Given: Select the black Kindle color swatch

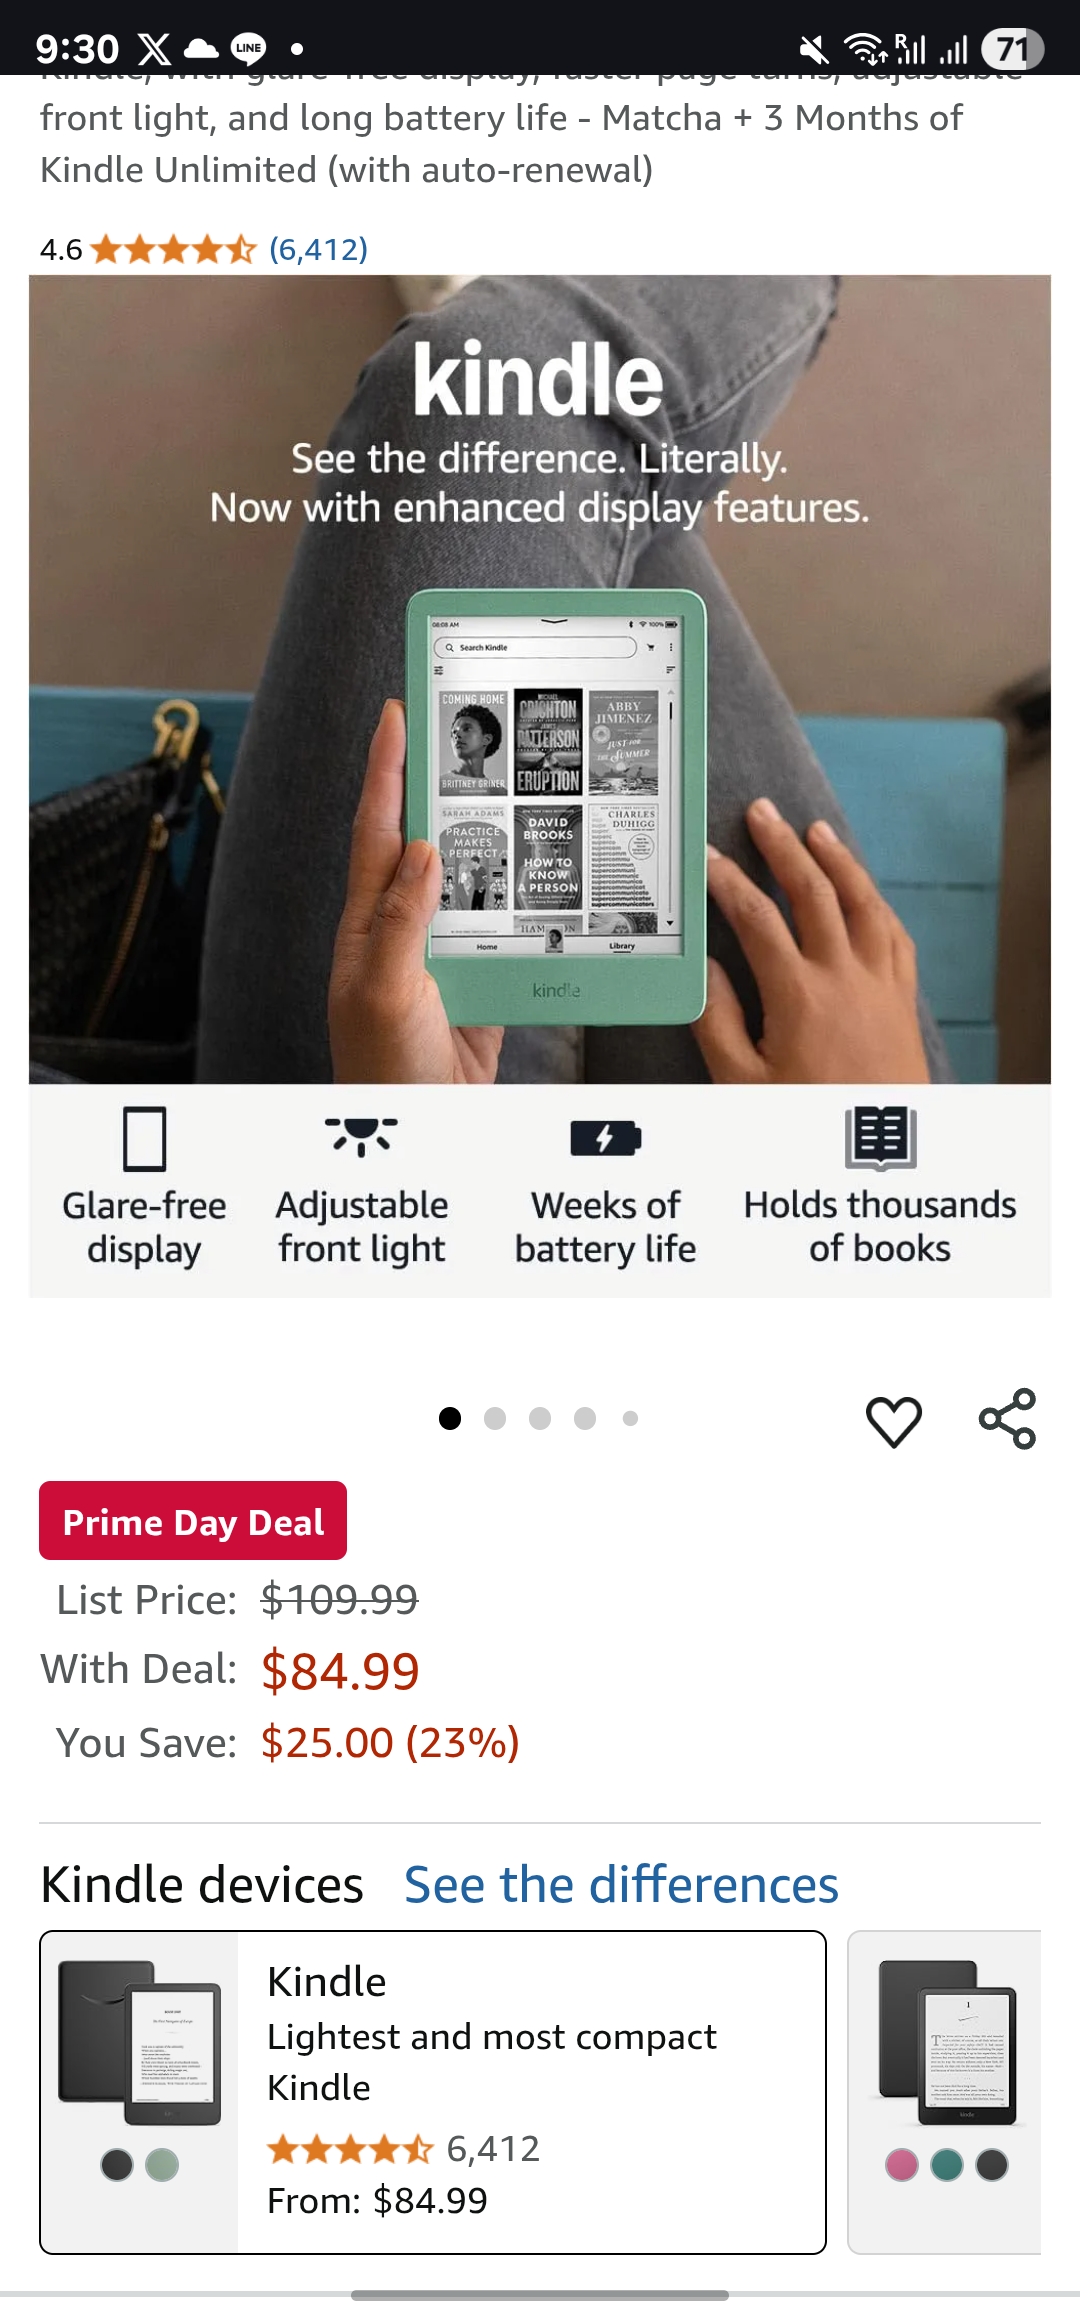Looking at the screenshot, I should point(117,2165).
